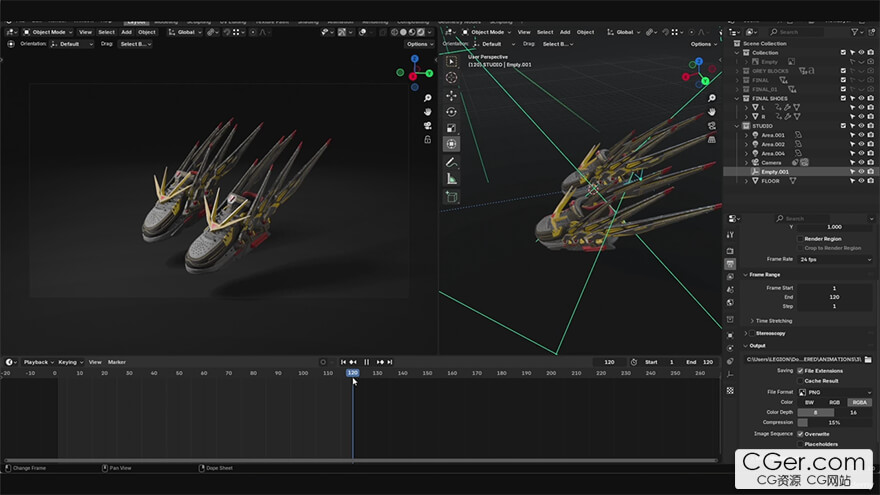Click the zoom magnifier icon in left viewport
This screenshot has width=880, height=495.
point(428,98)
